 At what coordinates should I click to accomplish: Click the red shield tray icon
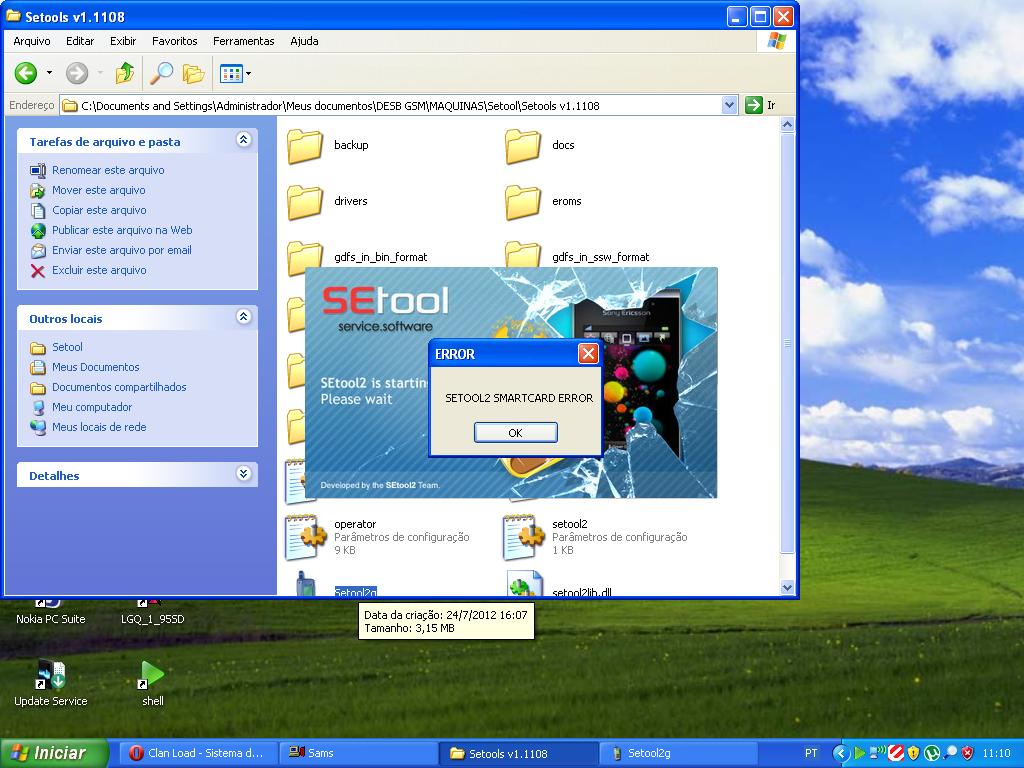(968, 753)
